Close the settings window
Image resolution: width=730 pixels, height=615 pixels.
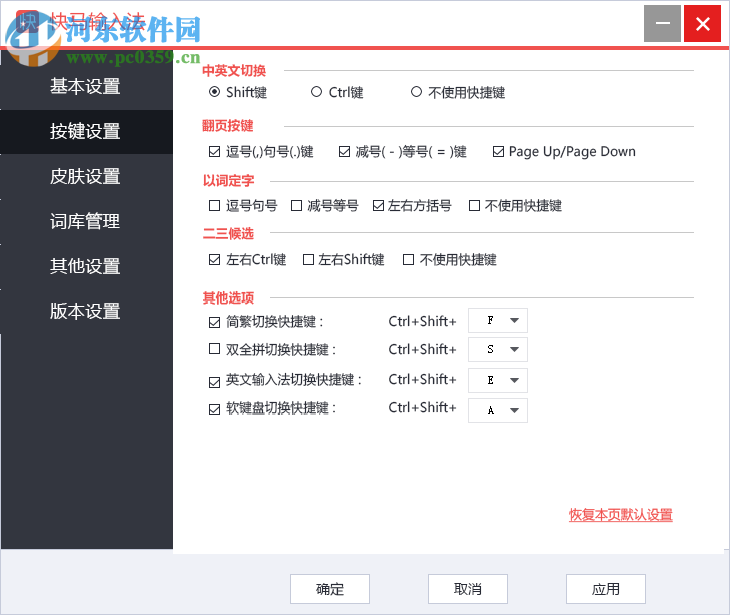coord(703,23)
